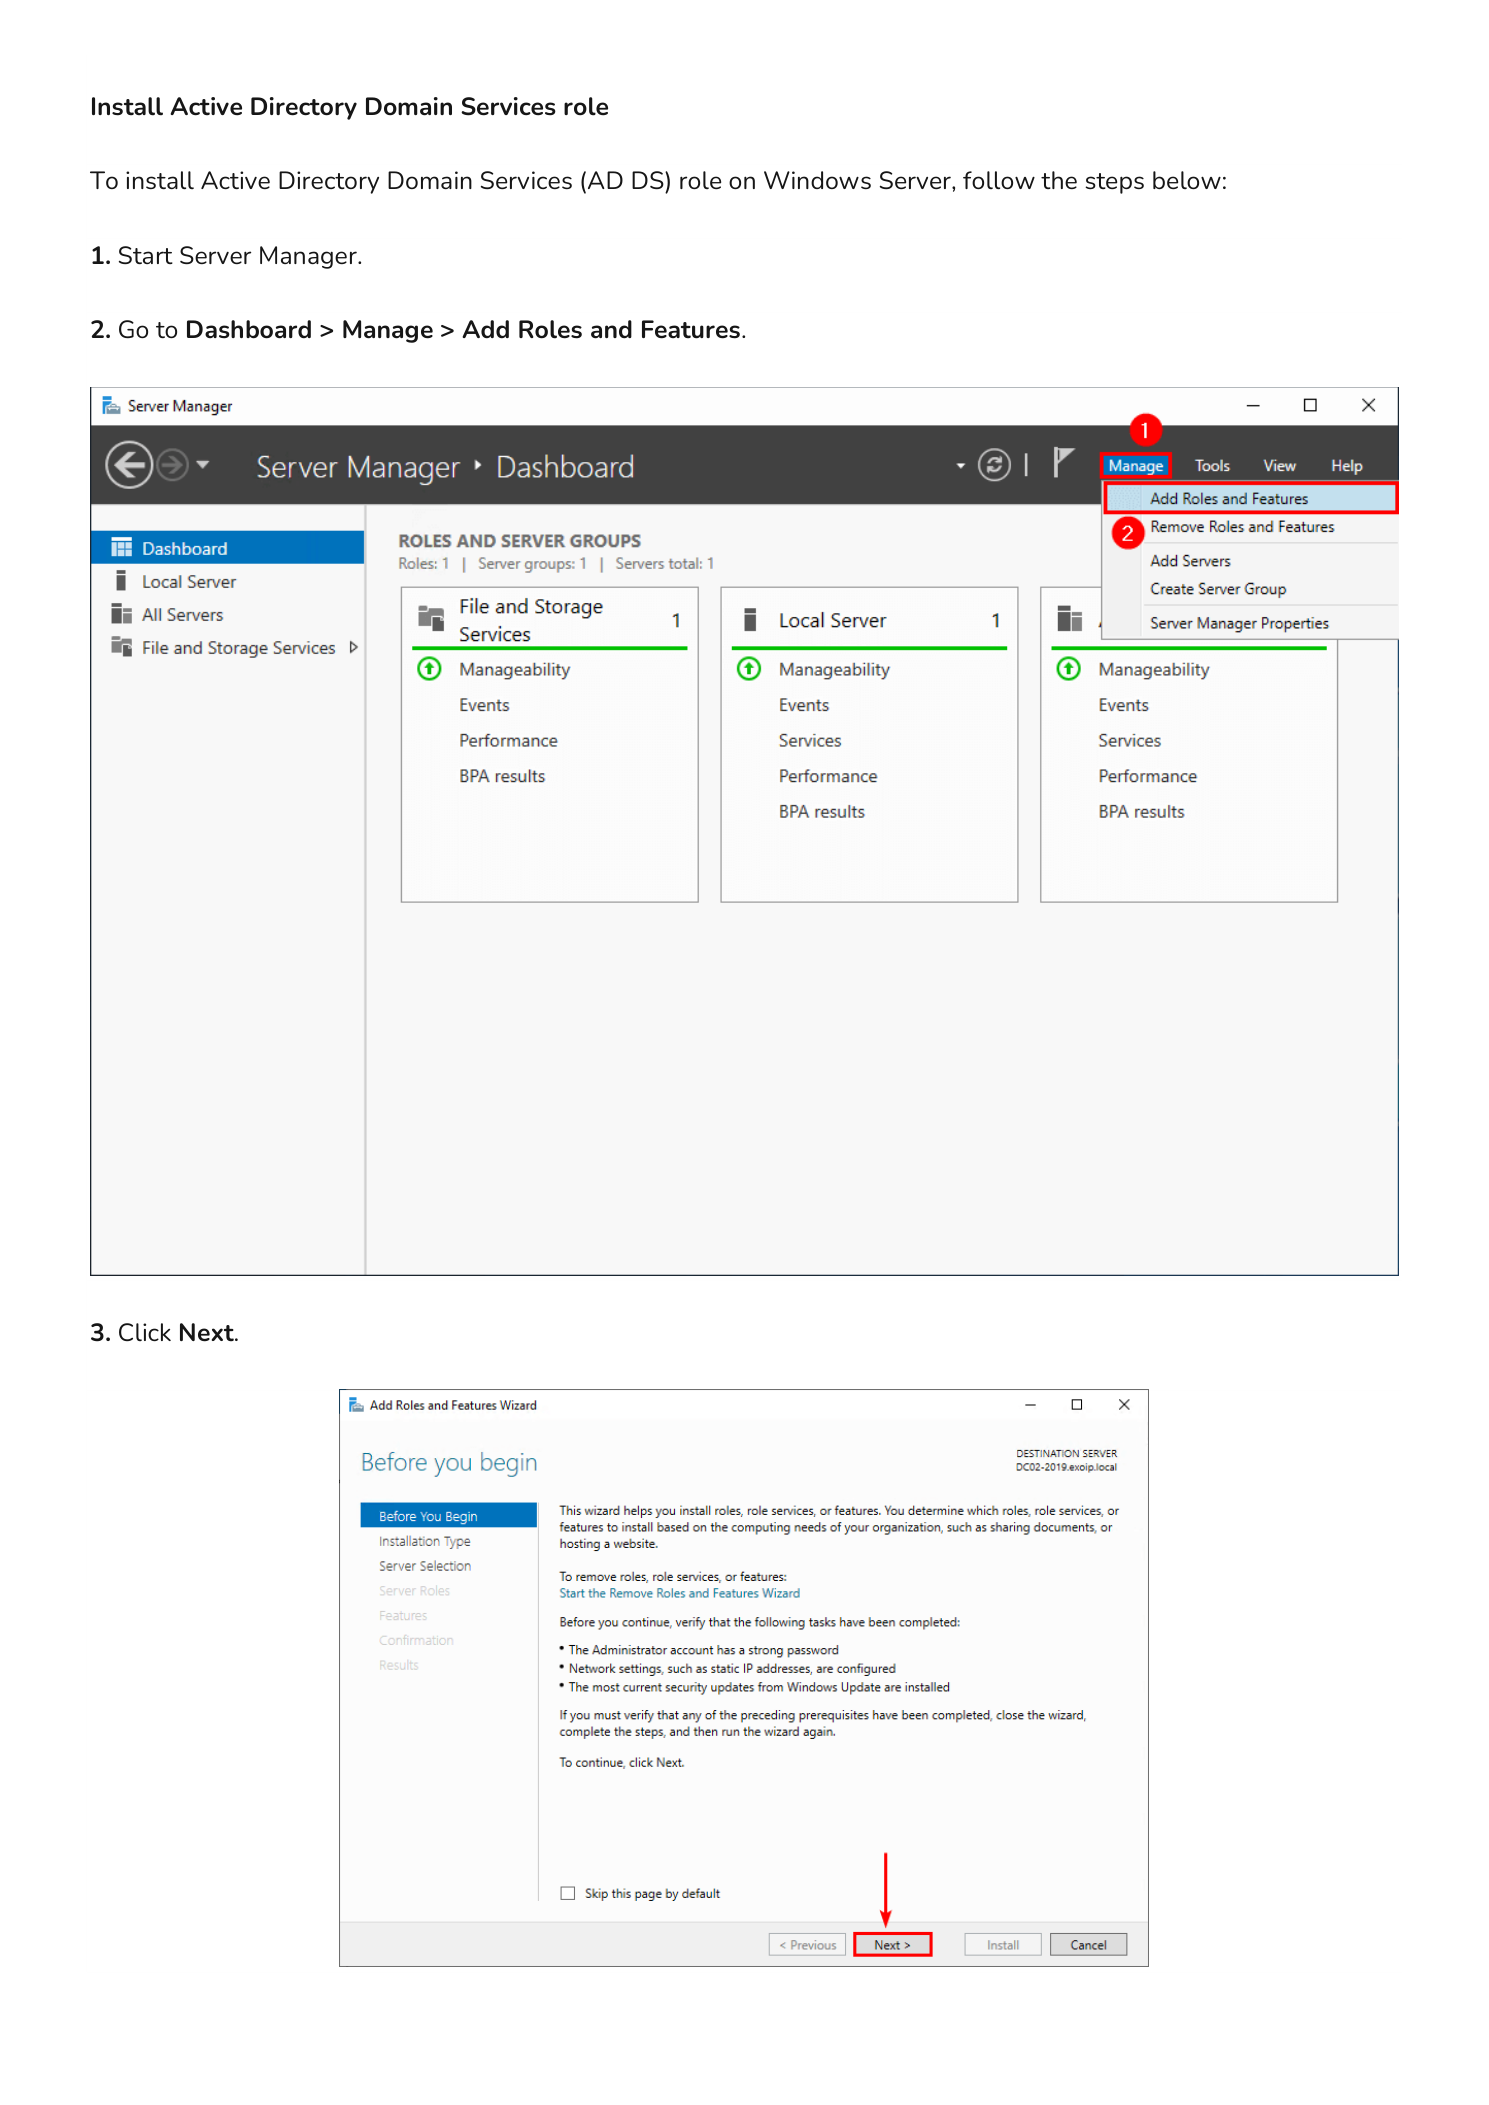The image size is (1489, 2105).
Task: Open navigation history dropdown next to forward arrow
Action: pos(203,465)
